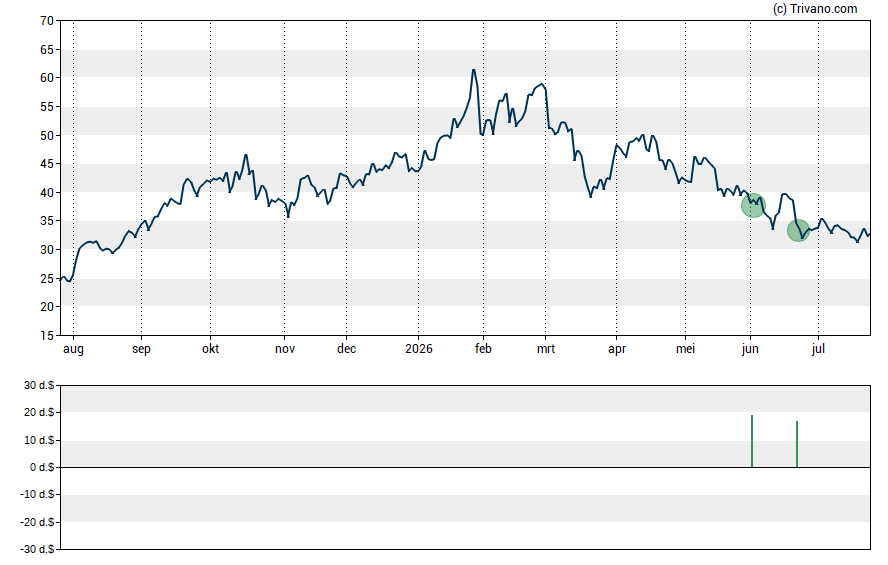Click the 55 price axis label
Image resolution: width=888 pixels, height=565 pixels.
pyautogui.click(x=47, y=107)
